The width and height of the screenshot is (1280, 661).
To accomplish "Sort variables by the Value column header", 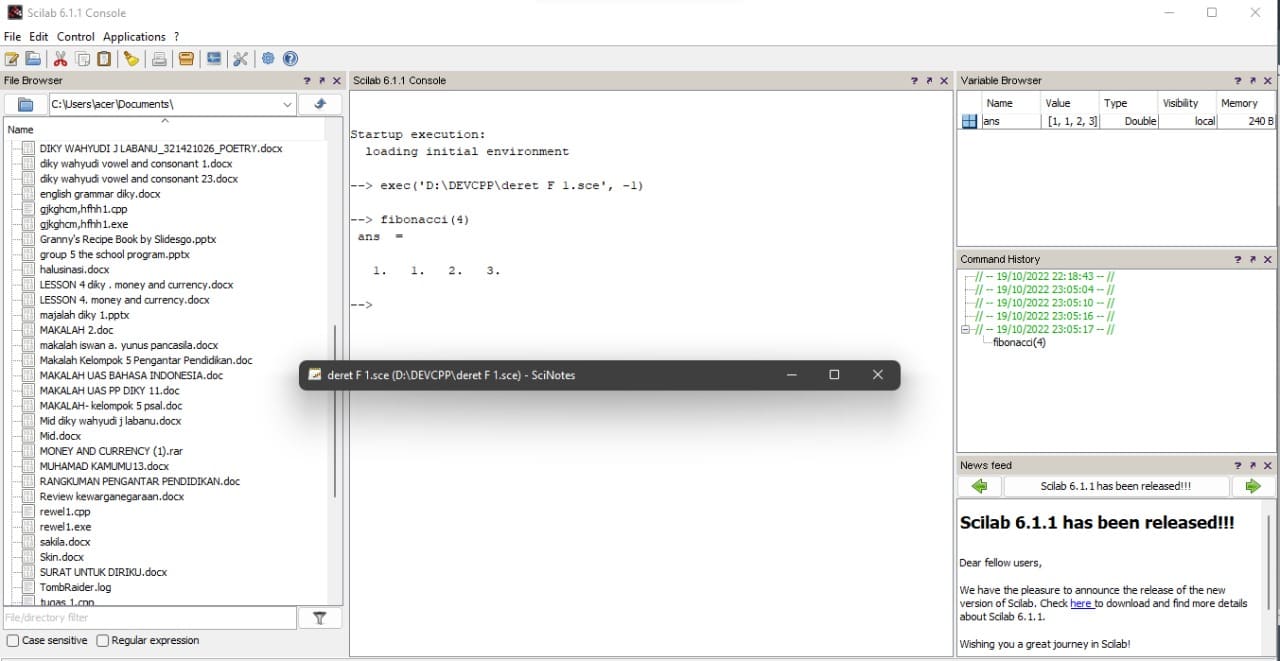I will [x=1057, y=103].
